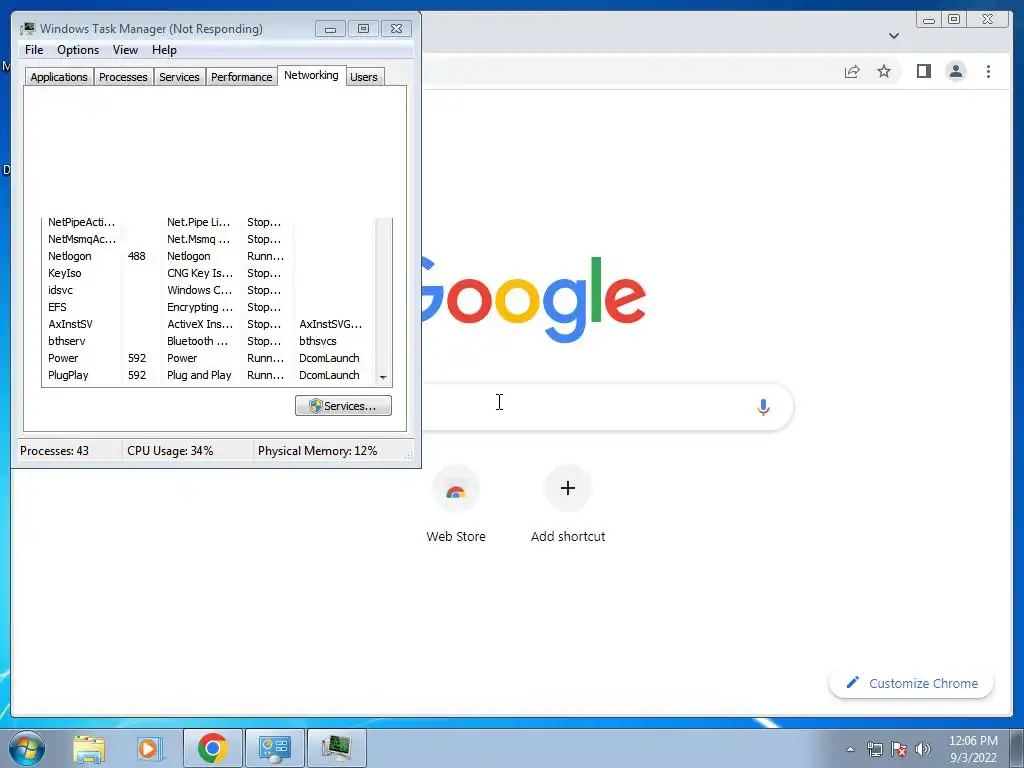This screenshot has height=768, width=1024.
Task: Click services list scroll down arrow
Action: pyautogui.click(x=383, y=377)
